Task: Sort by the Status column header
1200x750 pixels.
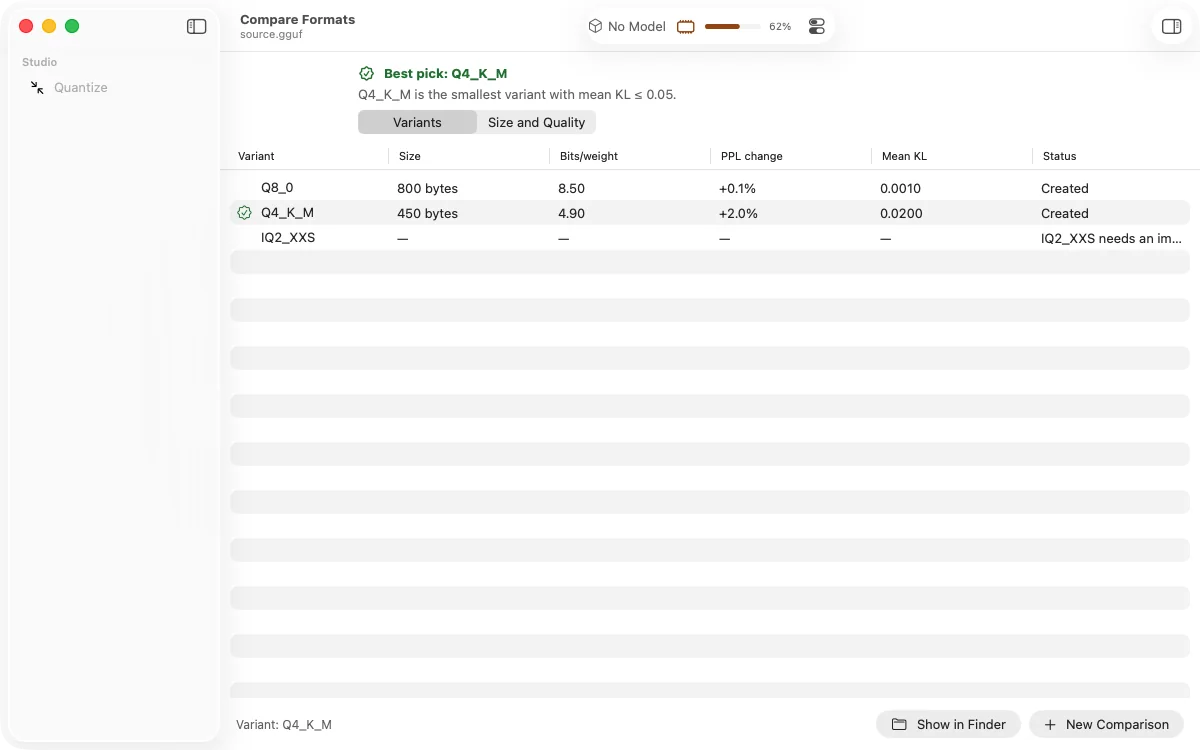Action: tap(1060, 156)
